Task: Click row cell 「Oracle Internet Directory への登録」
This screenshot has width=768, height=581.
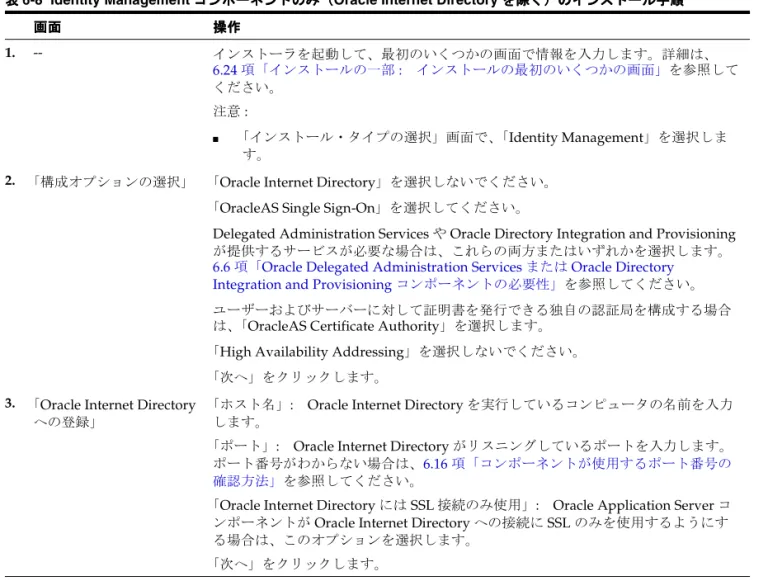Action: [x=115, y=413]
